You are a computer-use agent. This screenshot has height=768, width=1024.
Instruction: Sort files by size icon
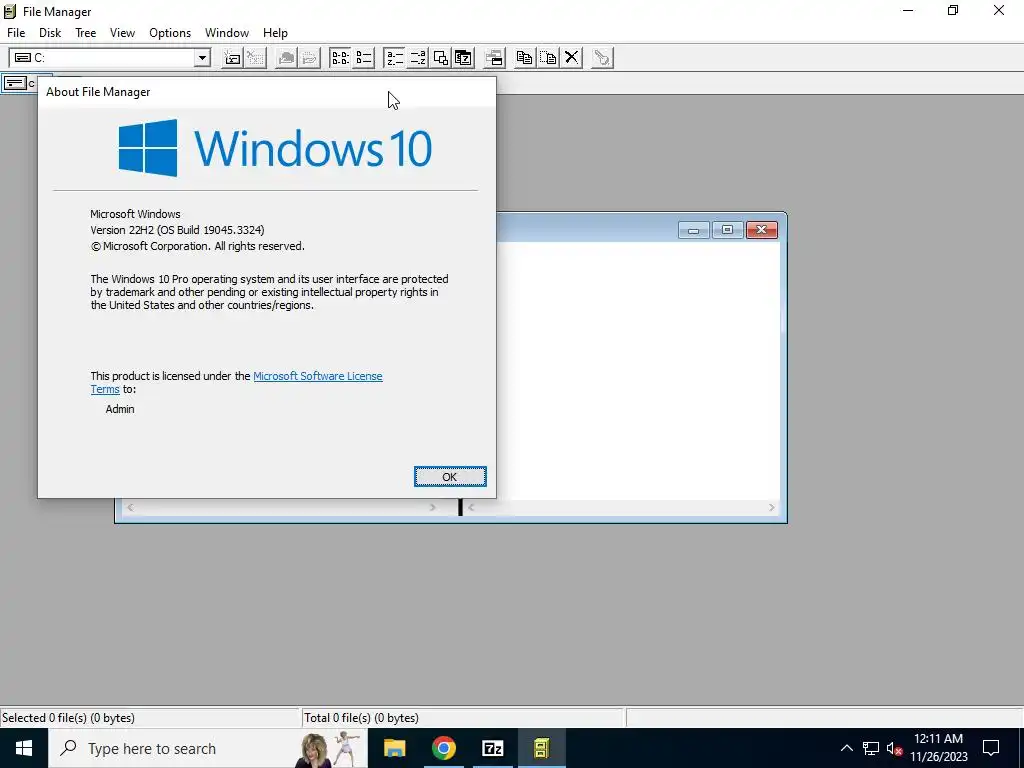tap(440, 57)
